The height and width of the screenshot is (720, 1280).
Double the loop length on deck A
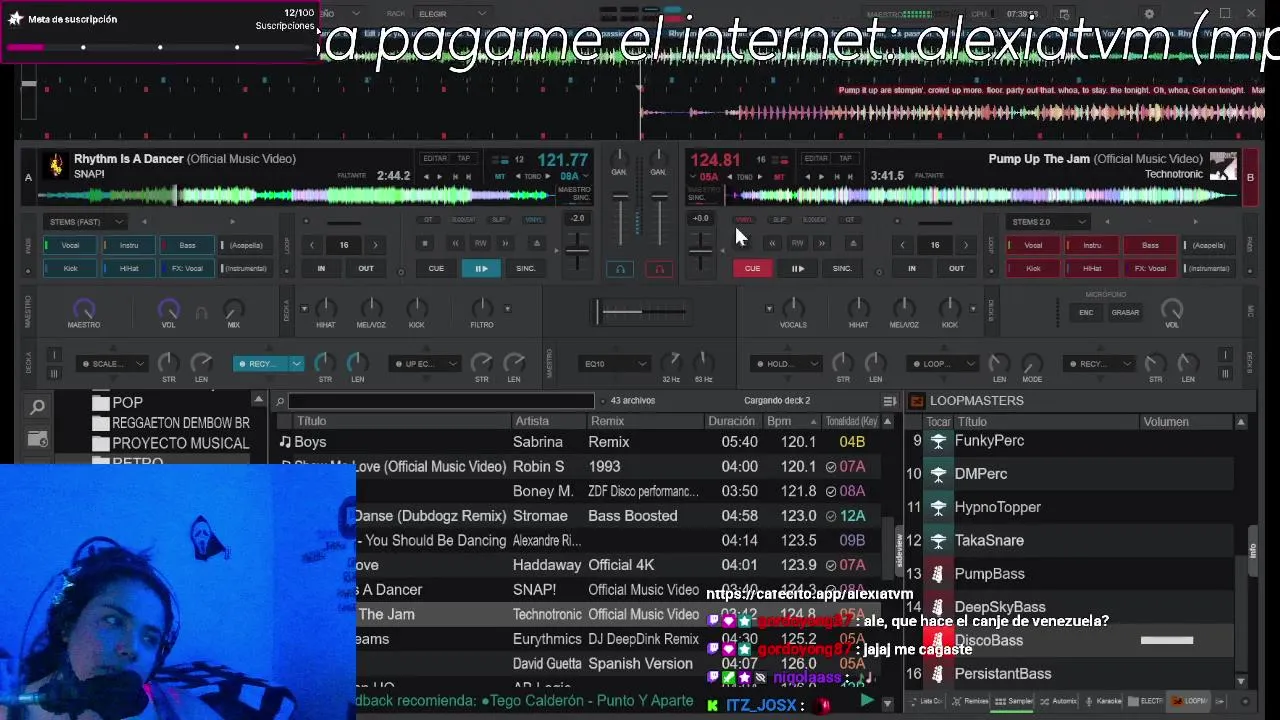[375, 245]
